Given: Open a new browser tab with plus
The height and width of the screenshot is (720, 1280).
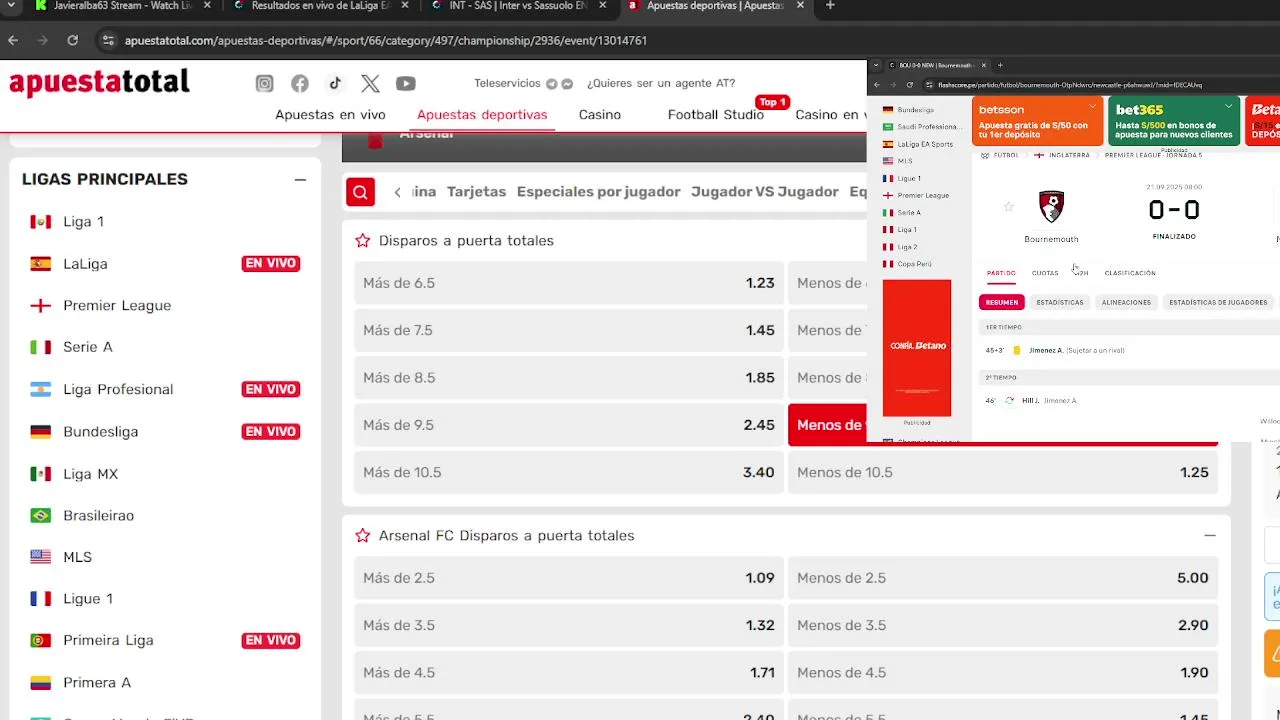Looking at the screenshot, I should click(830, 6).
